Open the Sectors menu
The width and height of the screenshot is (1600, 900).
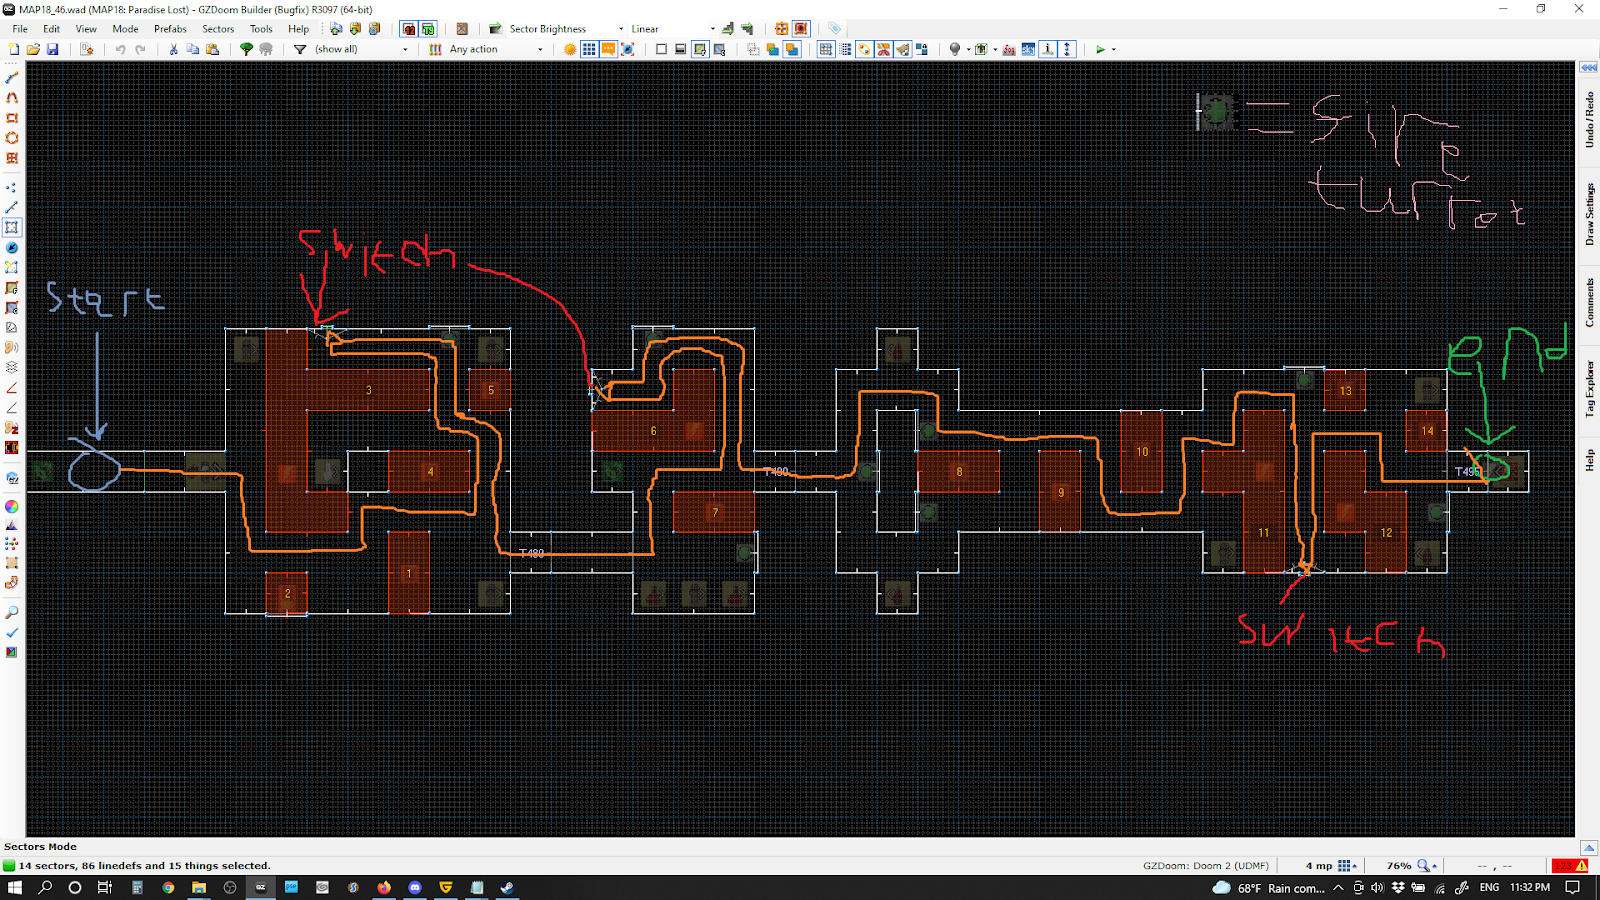click(218, 29)
